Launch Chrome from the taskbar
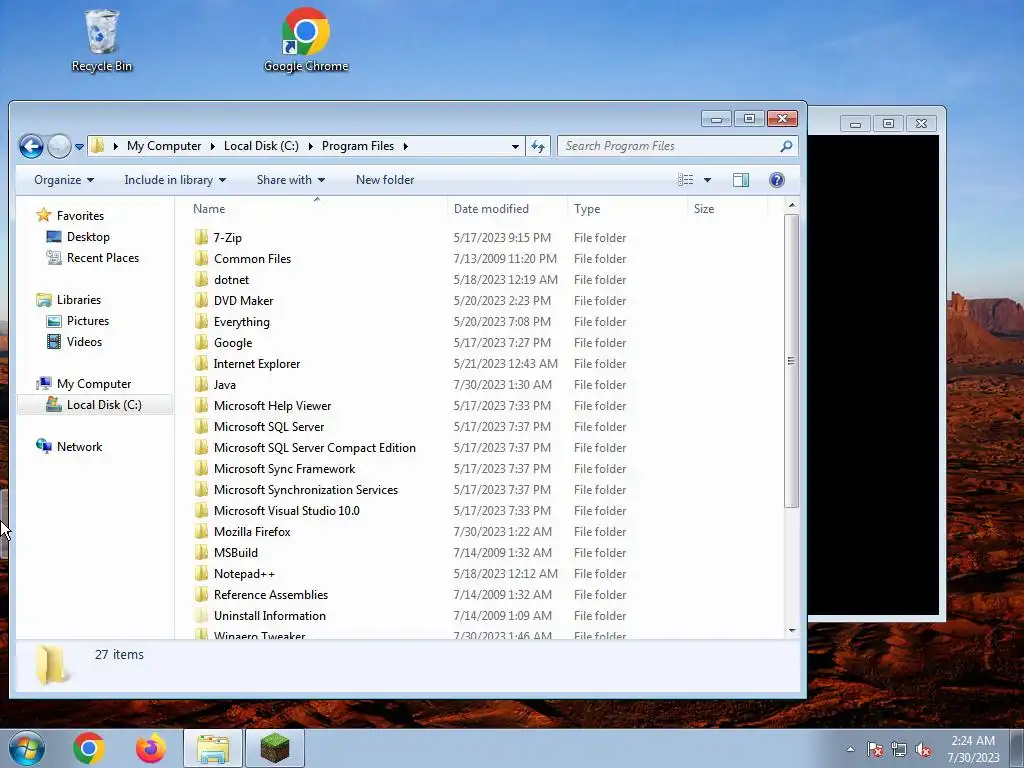The width and height of the screenshot is (1024, 768). click(89, 748)
